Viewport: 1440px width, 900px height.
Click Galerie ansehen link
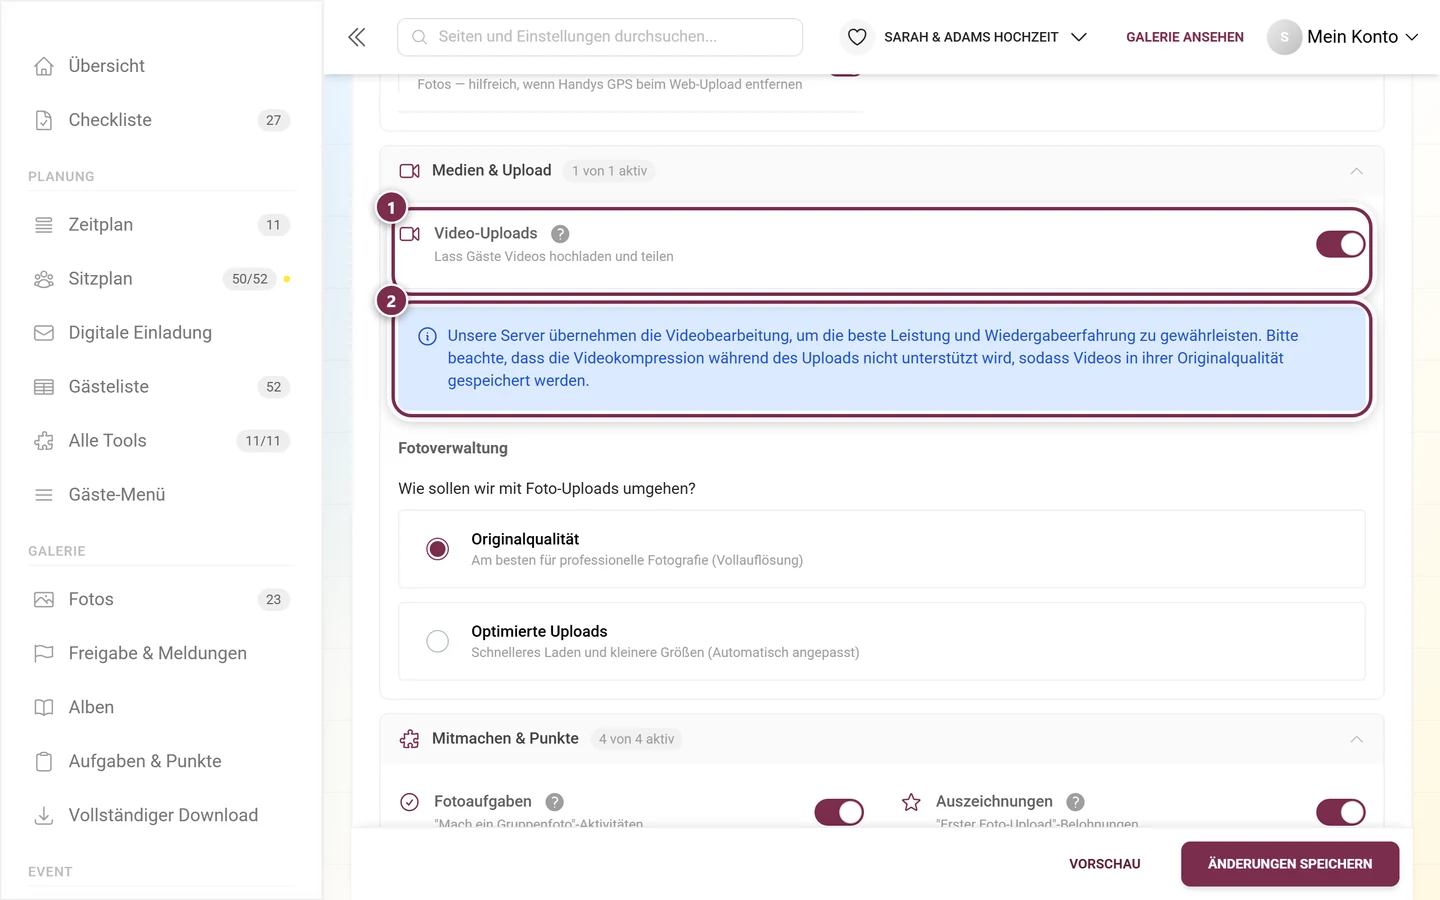tap(1185, 37)
